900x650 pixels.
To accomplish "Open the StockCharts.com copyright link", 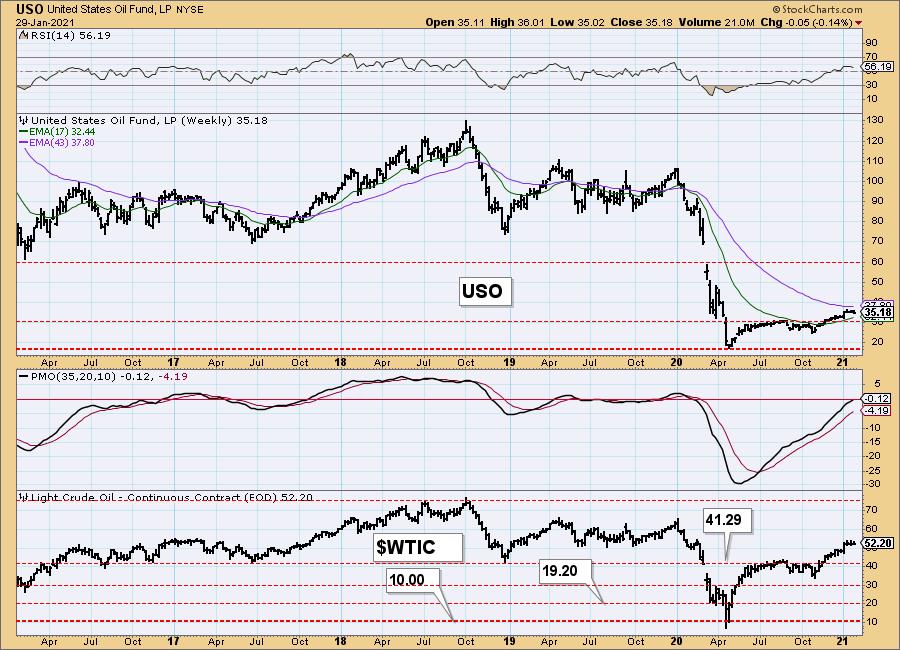I will pyautogui.click(x=817, y=9).
